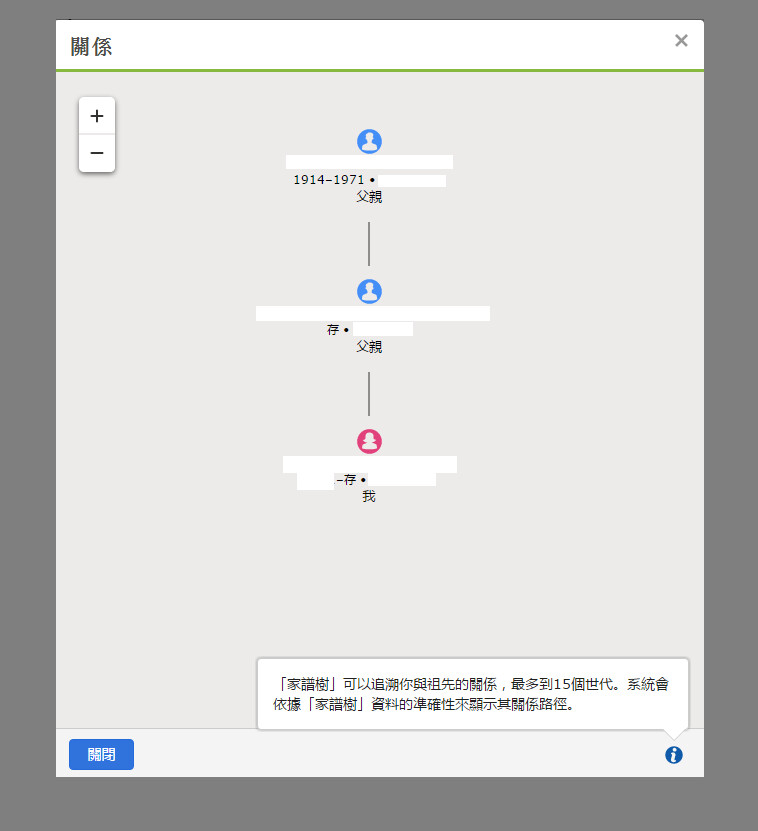Click the 父親 label under 1914–1971
This screenshot has width=758, height=831.
[369, 197]
